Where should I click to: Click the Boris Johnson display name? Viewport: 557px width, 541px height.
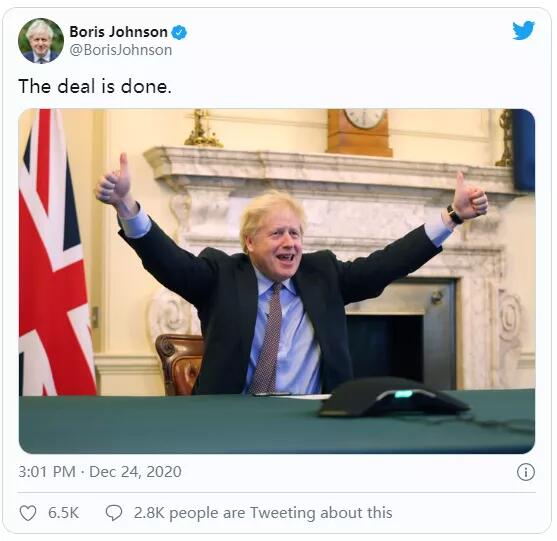118,32
